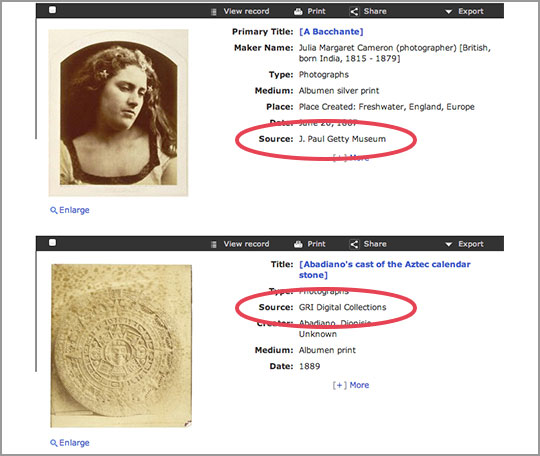Select the Print text in the first record bar
Image resolution: width=540 pixels, height=456 pixels.
(316, 11)
